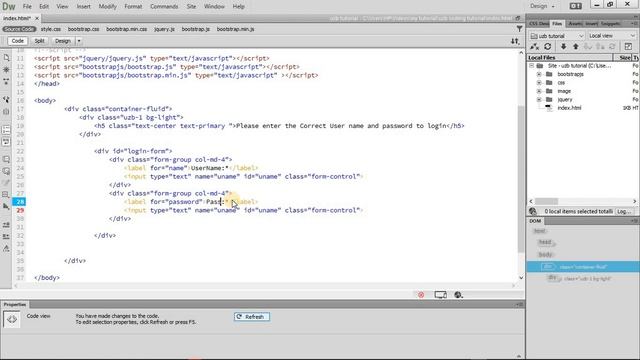This screenshot has height=360, width=640.
Task: Open the Help menu
Action: (238, 7)
